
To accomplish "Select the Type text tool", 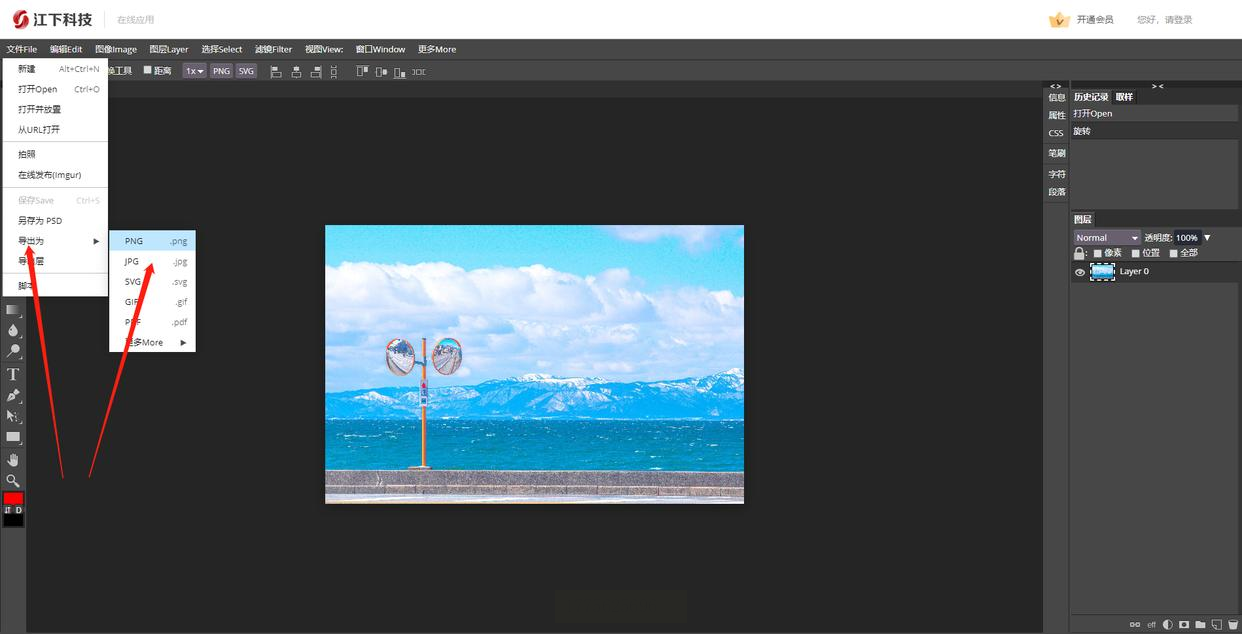I will [13, 374].
